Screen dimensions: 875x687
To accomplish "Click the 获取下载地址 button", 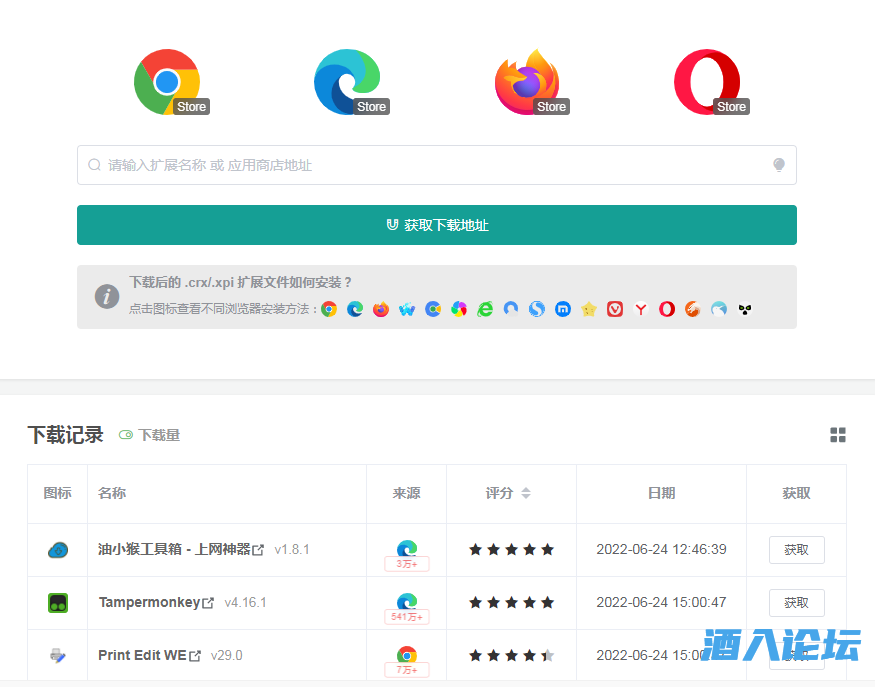I will (x=437, y=225).
